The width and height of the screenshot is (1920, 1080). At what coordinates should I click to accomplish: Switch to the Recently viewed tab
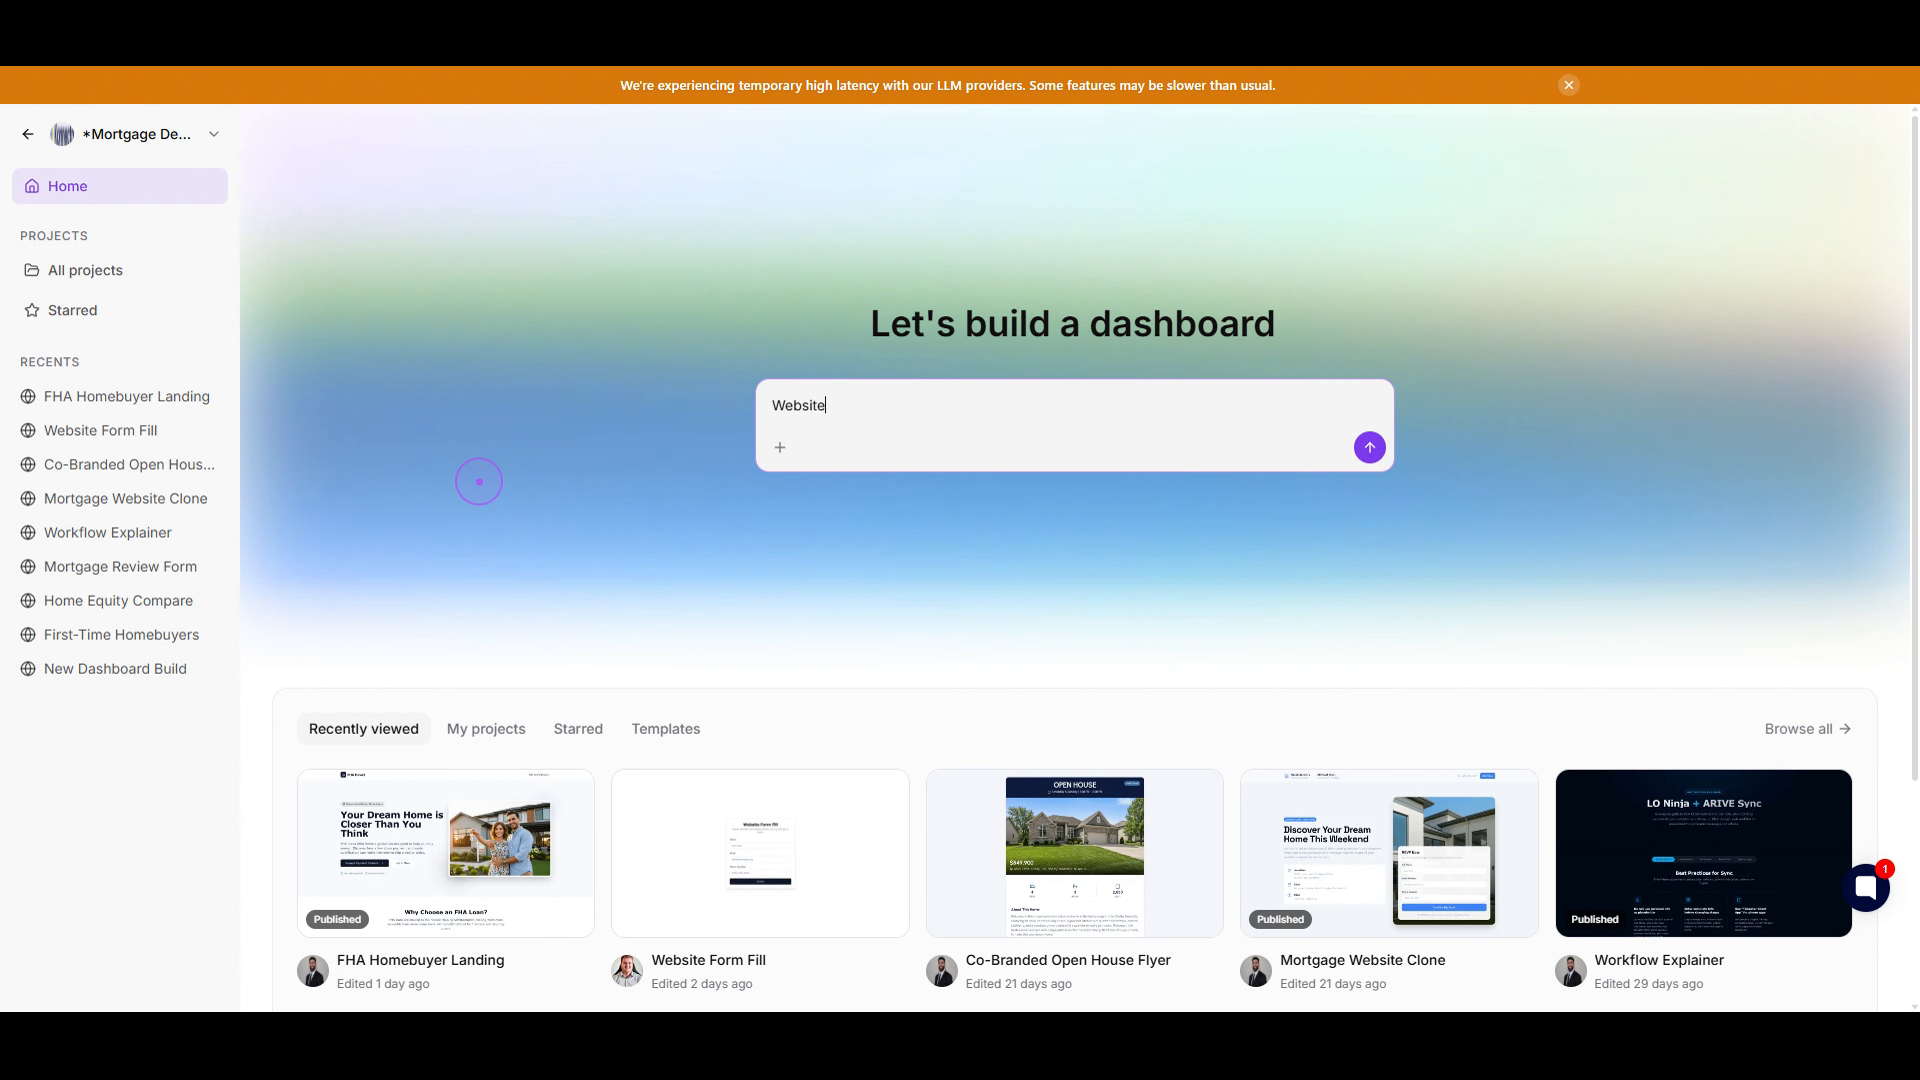pos(364,729)
